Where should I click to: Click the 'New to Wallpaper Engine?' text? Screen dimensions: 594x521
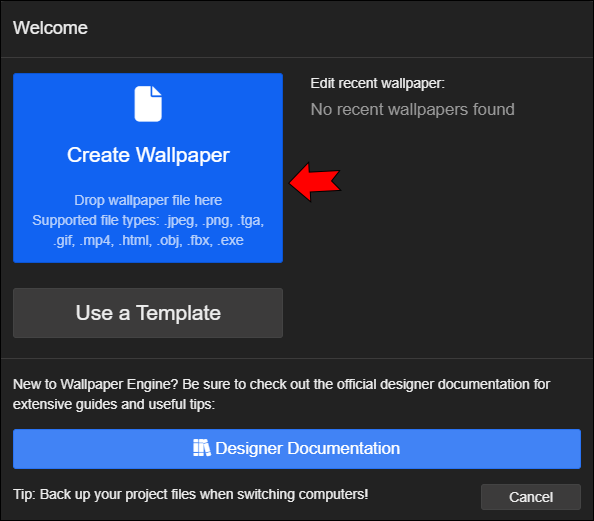pyautogui.click(x=95, y=384)
